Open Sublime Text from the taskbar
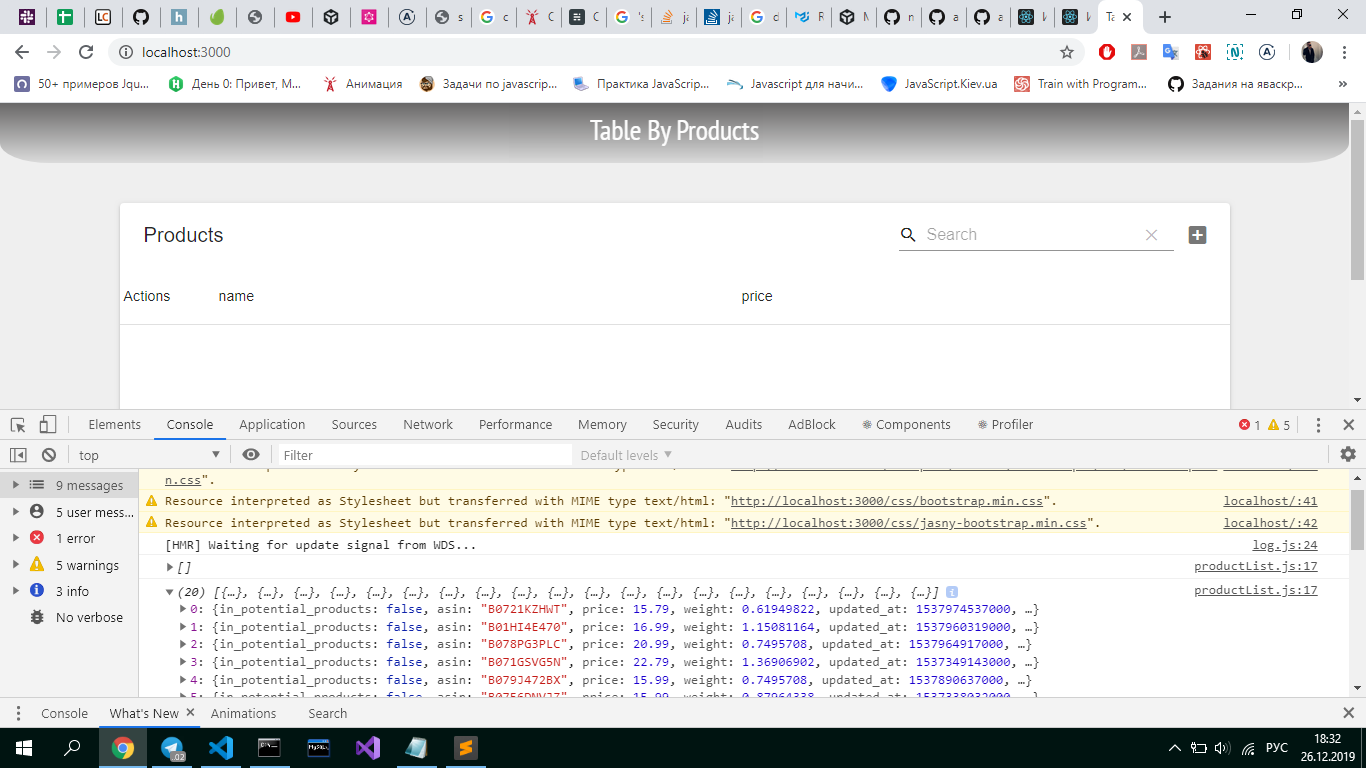Image resolution: width=1366 pixels, height=768 pixels. tap(466, 747)
